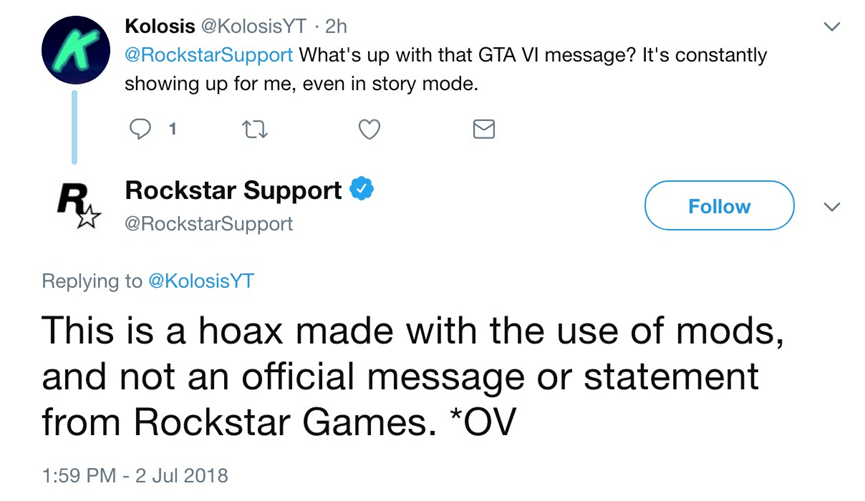Click the reply count number 1
Image resolution: width=865 pixels, height=501 pixels.
coord(172,128)
